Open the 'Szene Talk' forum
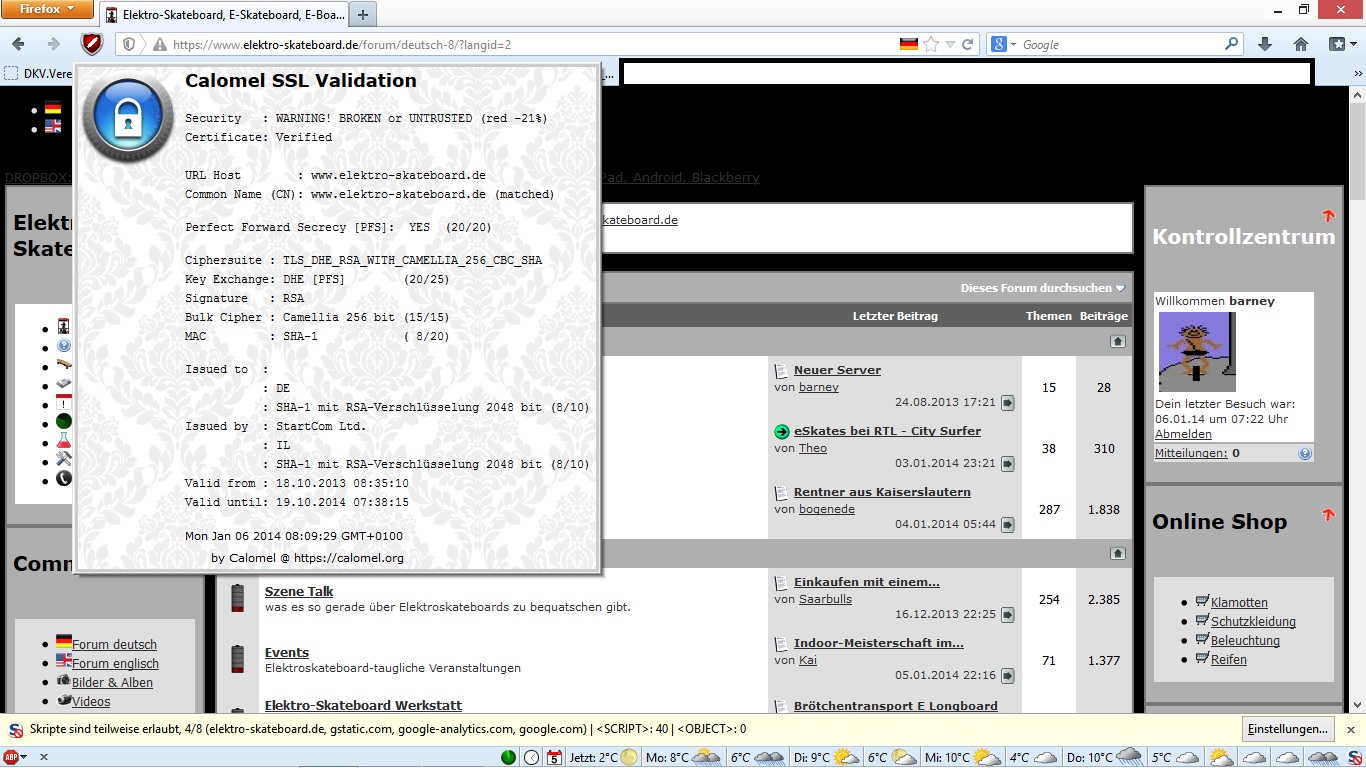The image size is (1366, 768). click(x=299, y=591)
